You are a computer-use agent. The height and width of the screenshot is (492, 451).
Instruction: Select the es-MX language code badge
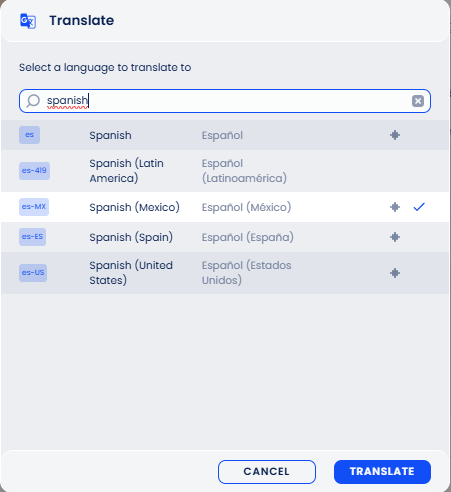pyautogui.click(x=34, y=207)
